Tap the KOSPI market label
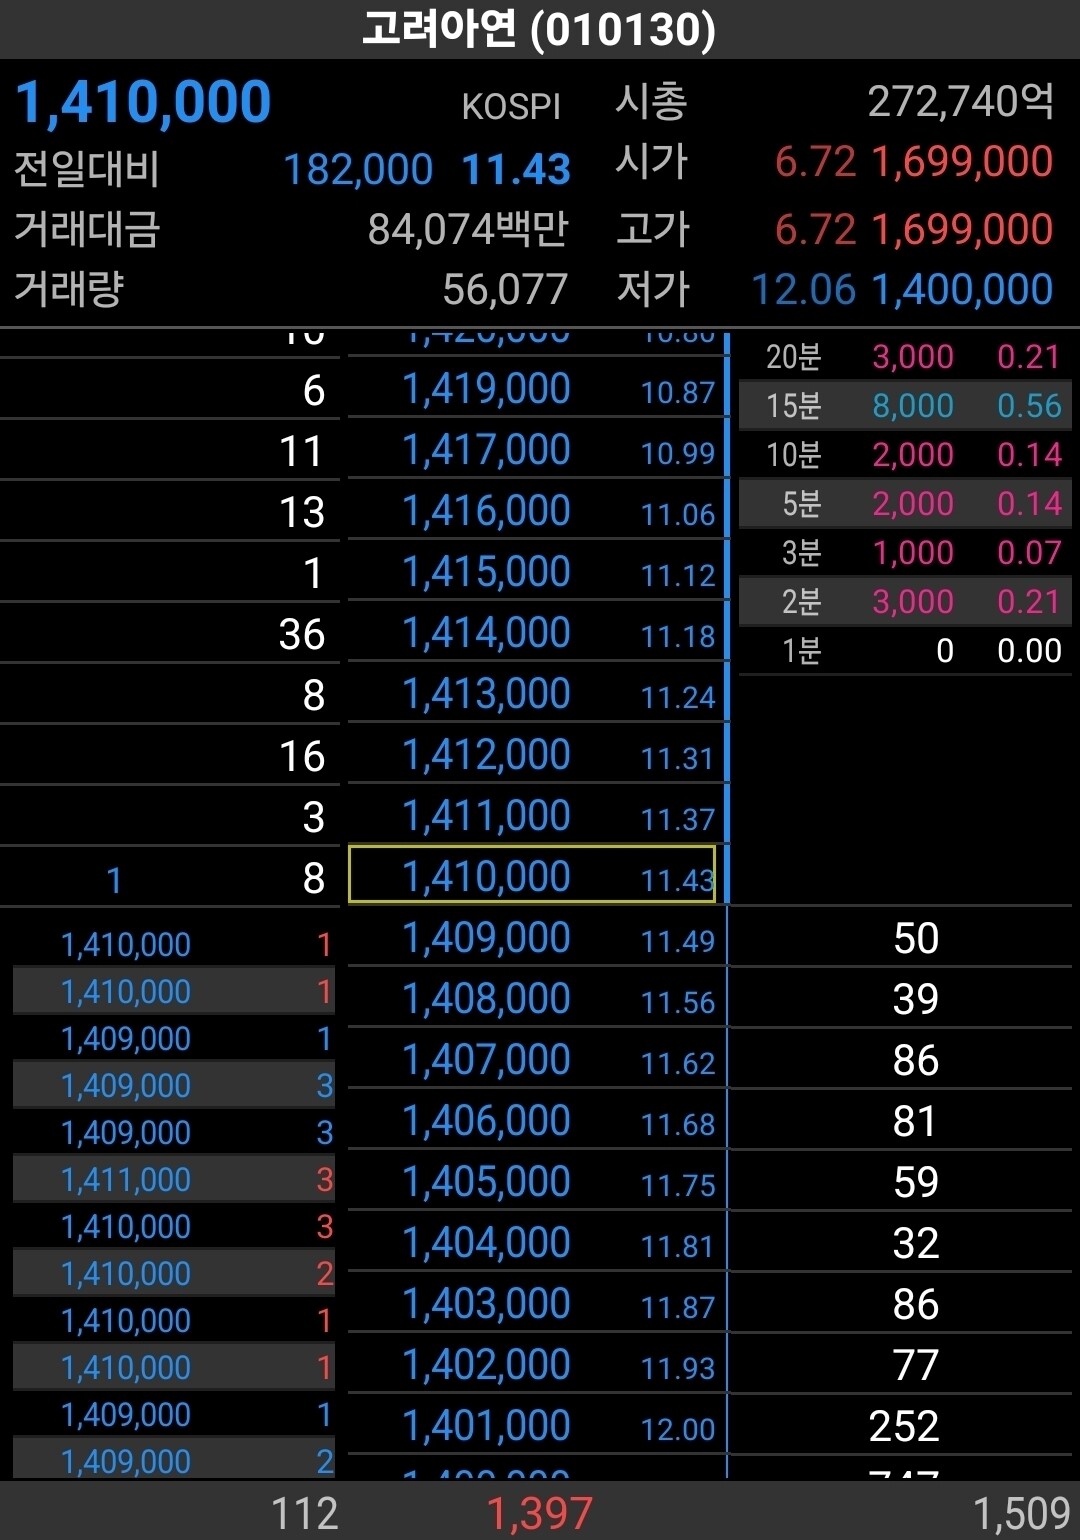The width and height of the screenshot is (1080, 1540). point(511,107)
